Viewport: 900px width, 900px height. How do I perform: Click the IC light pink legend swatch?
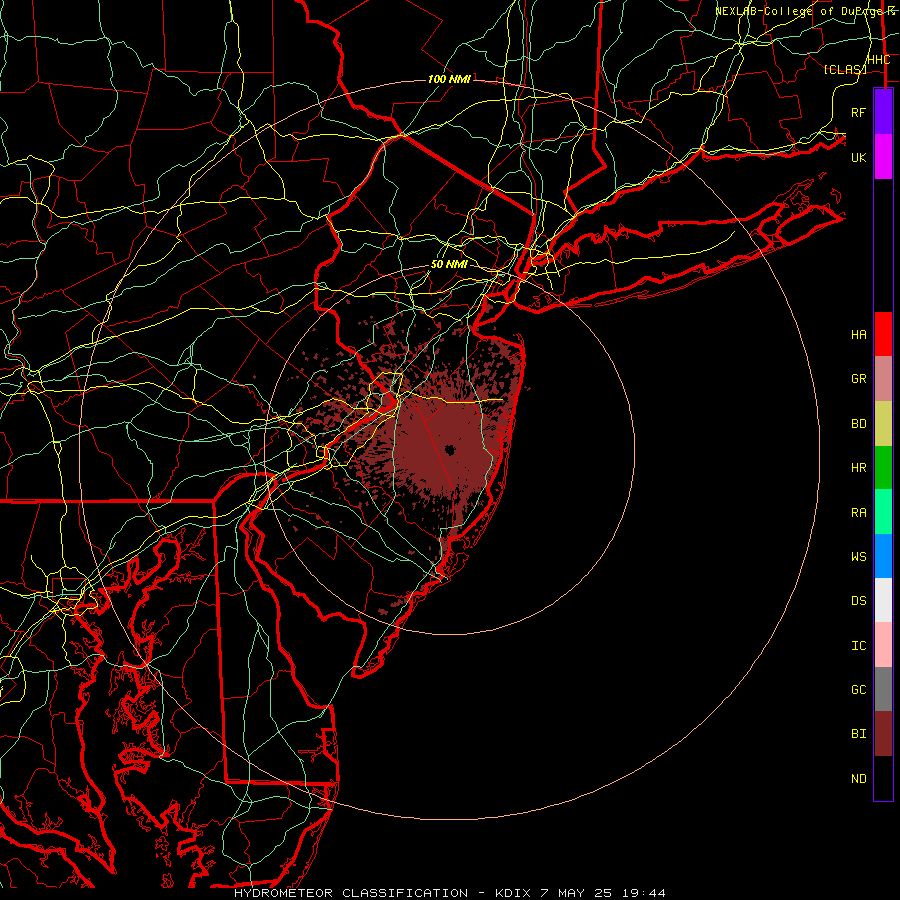[x=883, y=645]
